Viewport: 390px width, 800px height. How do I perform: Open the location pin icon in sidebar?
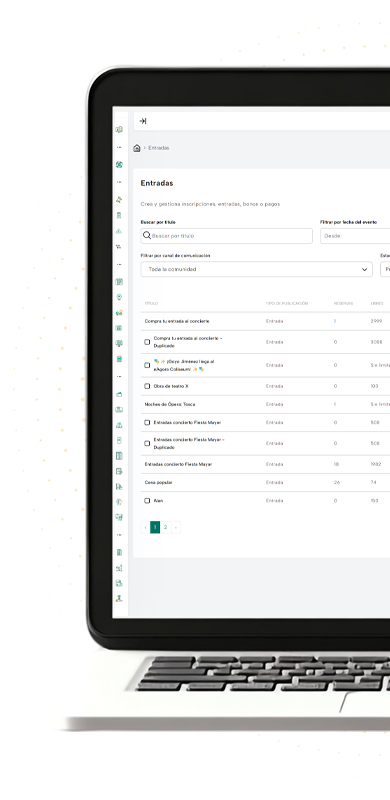[x=119, y=297]
